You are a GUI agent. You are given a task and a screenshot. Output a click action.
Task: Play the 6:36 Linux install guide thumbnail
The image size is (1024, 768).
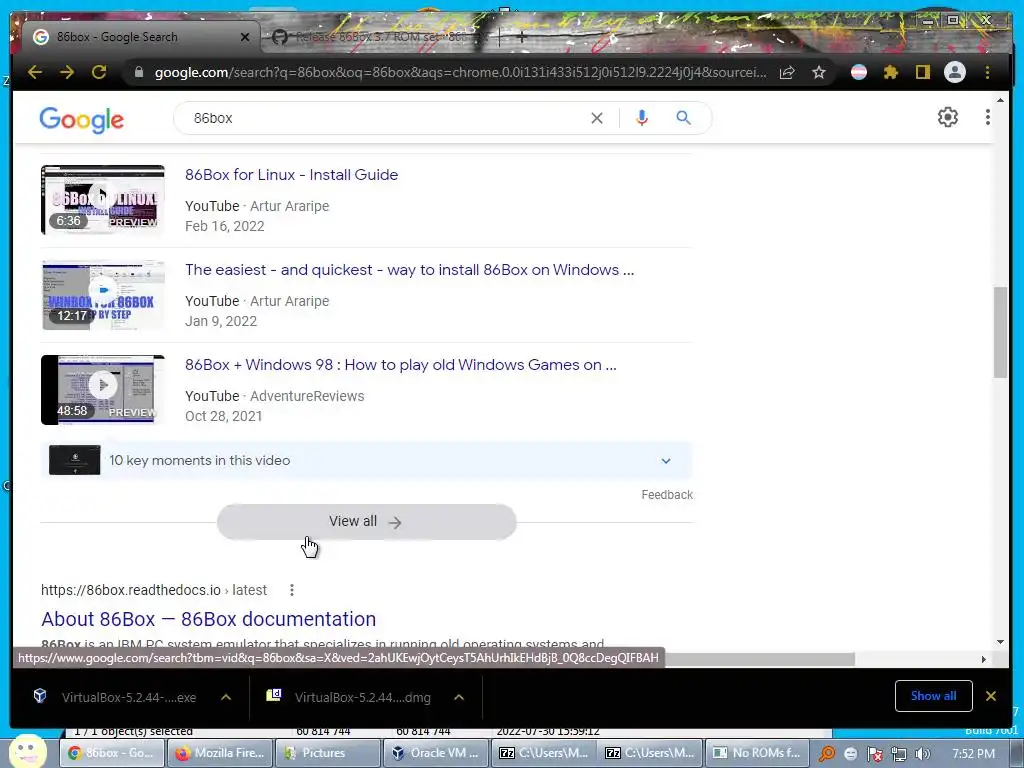click(103, 200)
